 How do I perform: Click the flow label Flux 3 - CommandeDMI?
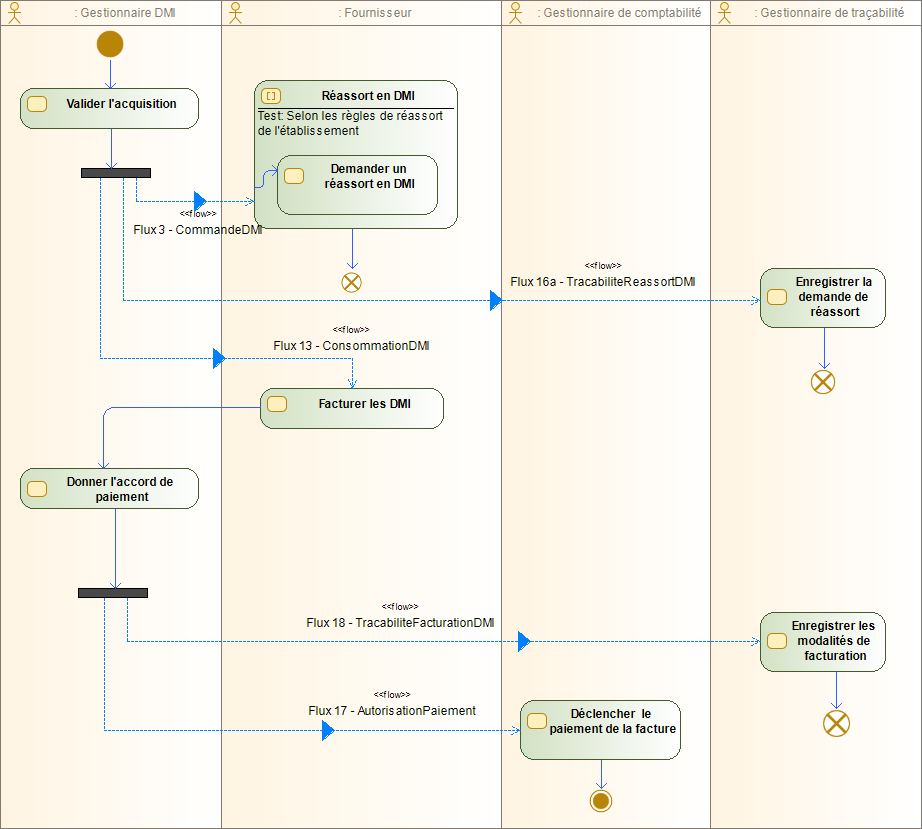[196, 229]
